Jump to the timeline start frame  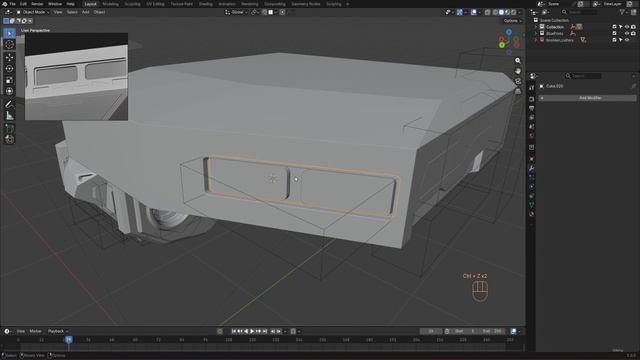click(234, 331)
